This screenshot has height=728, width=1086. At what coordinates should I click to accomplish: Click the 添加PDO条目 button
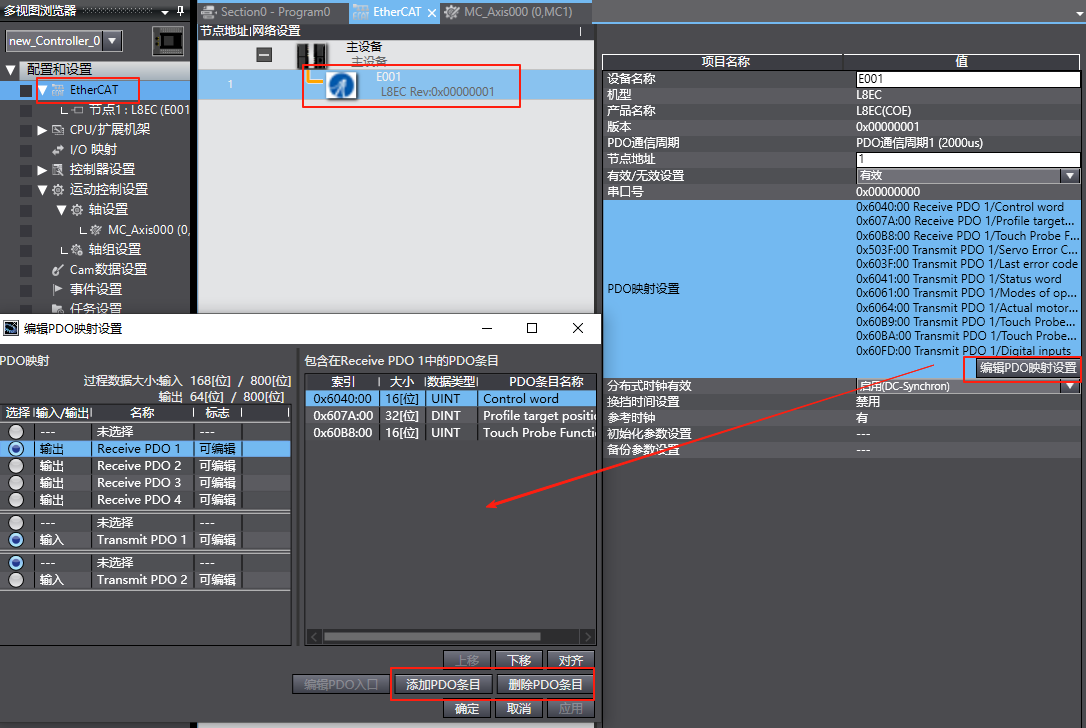(x=442, y=685)
